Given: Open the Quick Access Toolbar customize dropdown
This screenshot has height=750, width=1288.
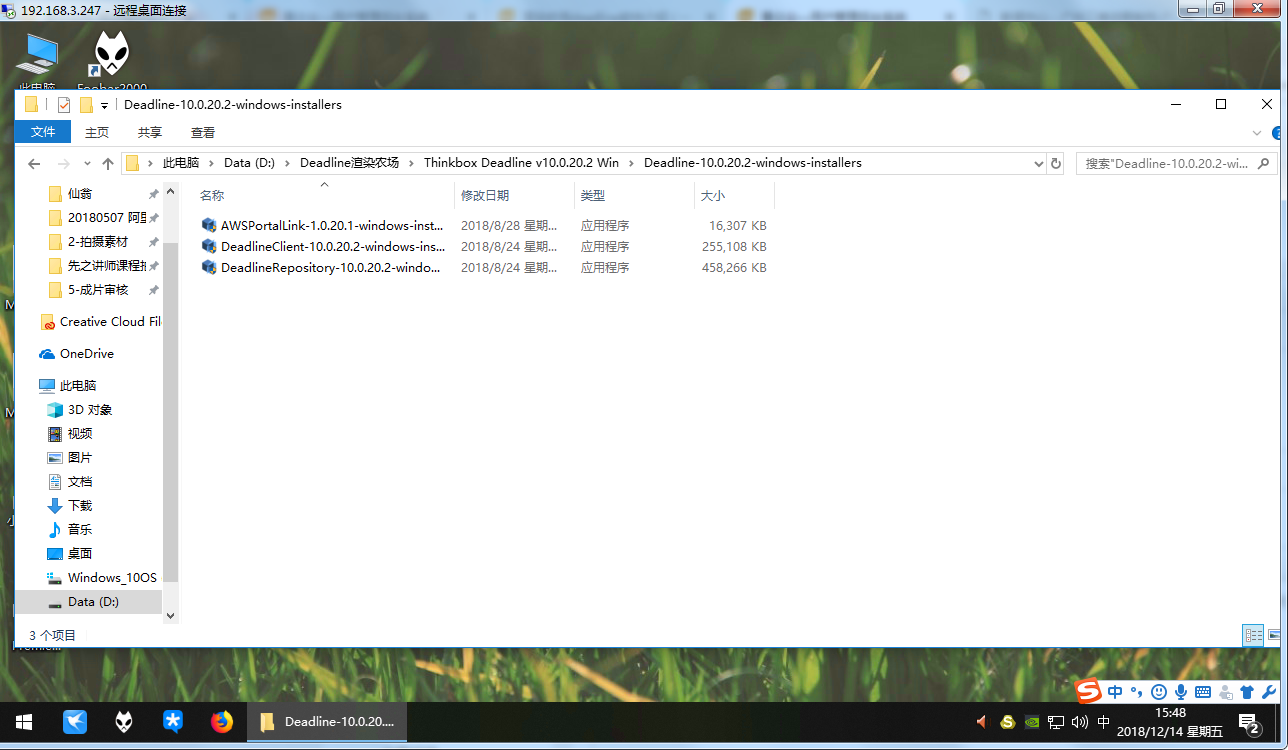Looking at the screenshot, I should [x=104, y=106].
